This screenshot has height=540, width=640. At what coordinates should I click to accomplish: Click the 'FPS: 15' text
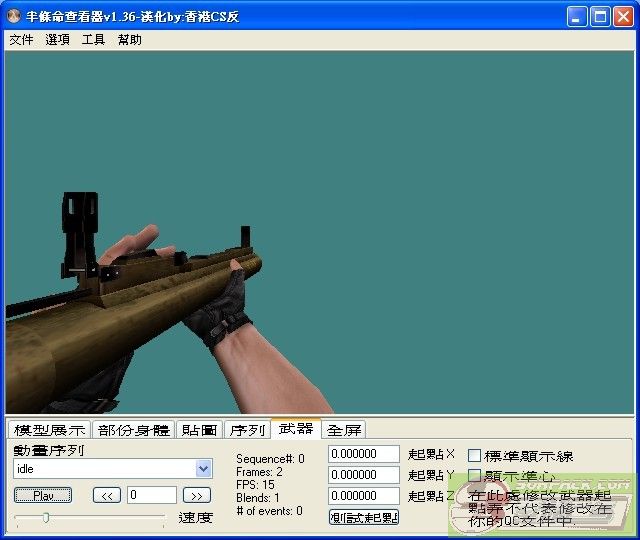pyautogui.click(x=255, y=485)
